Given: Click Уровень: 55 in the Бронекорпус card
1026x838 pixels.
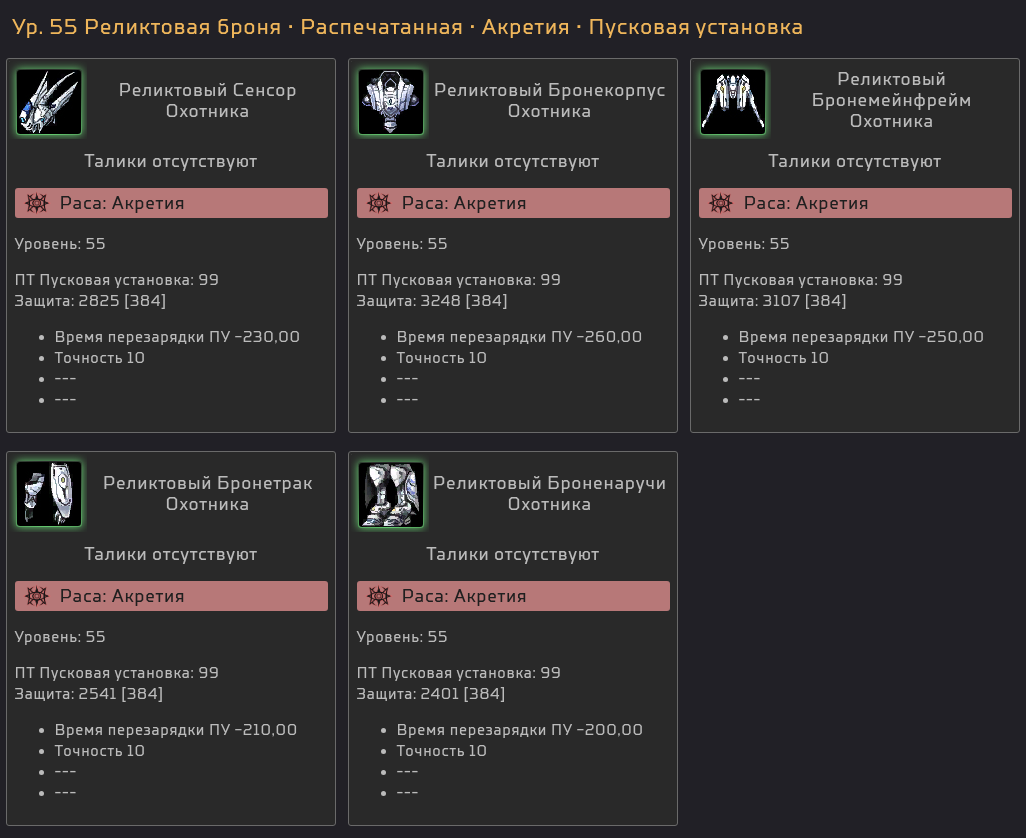Looking at the screenshot, I should (402, 244).
